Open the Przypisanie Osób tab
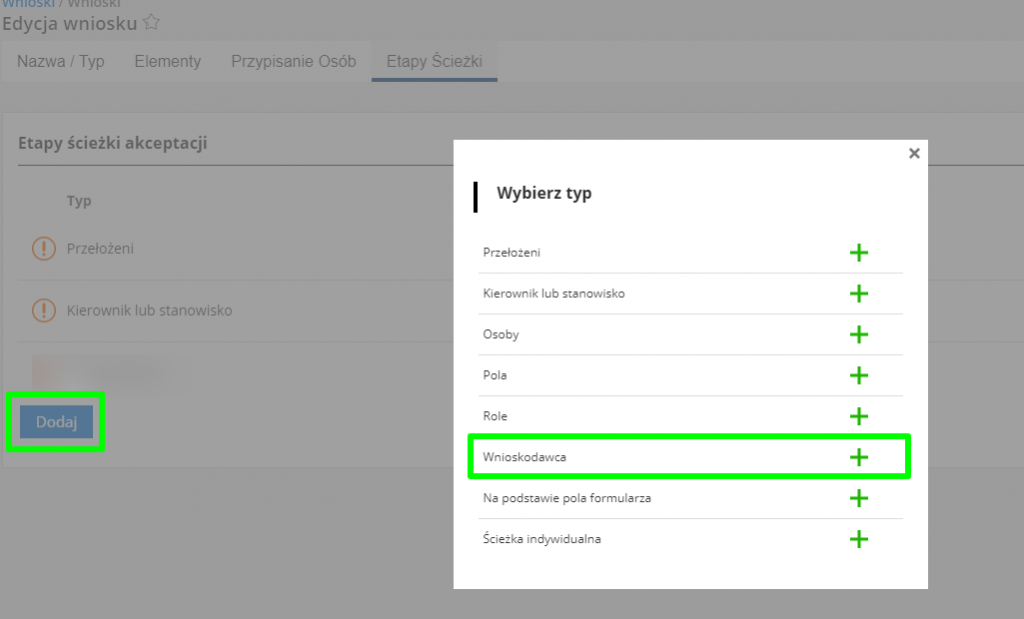The height and width of the screenshot is (619, 1024). point(294,61)
